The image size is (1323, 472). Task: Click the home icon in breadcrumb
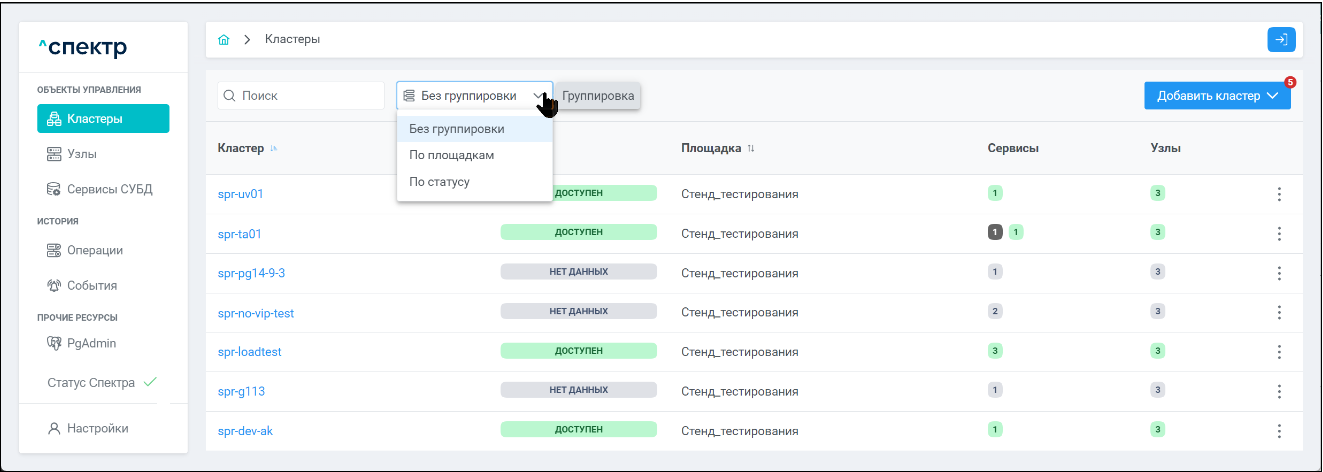(224, 40)
